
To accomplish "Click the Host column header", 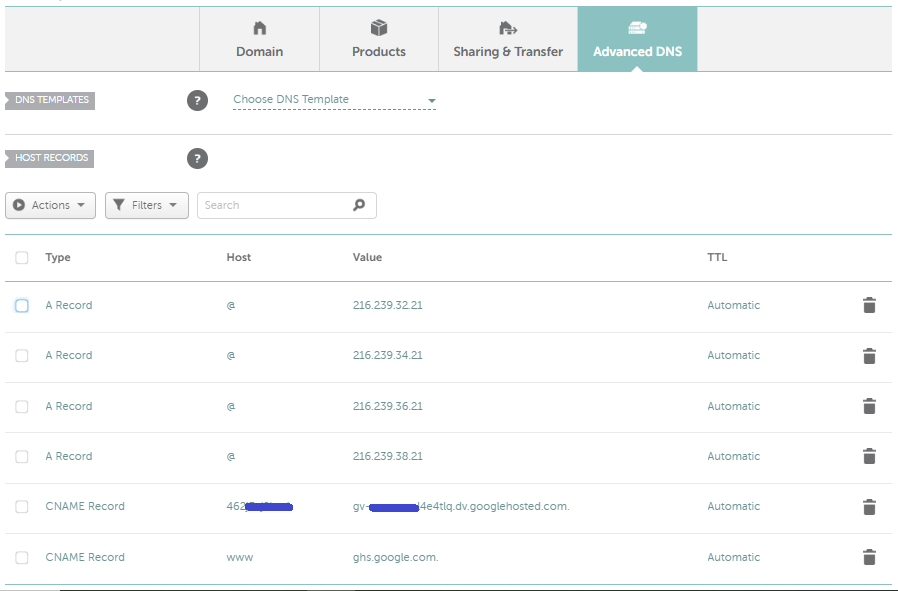I will coord(239,258).
